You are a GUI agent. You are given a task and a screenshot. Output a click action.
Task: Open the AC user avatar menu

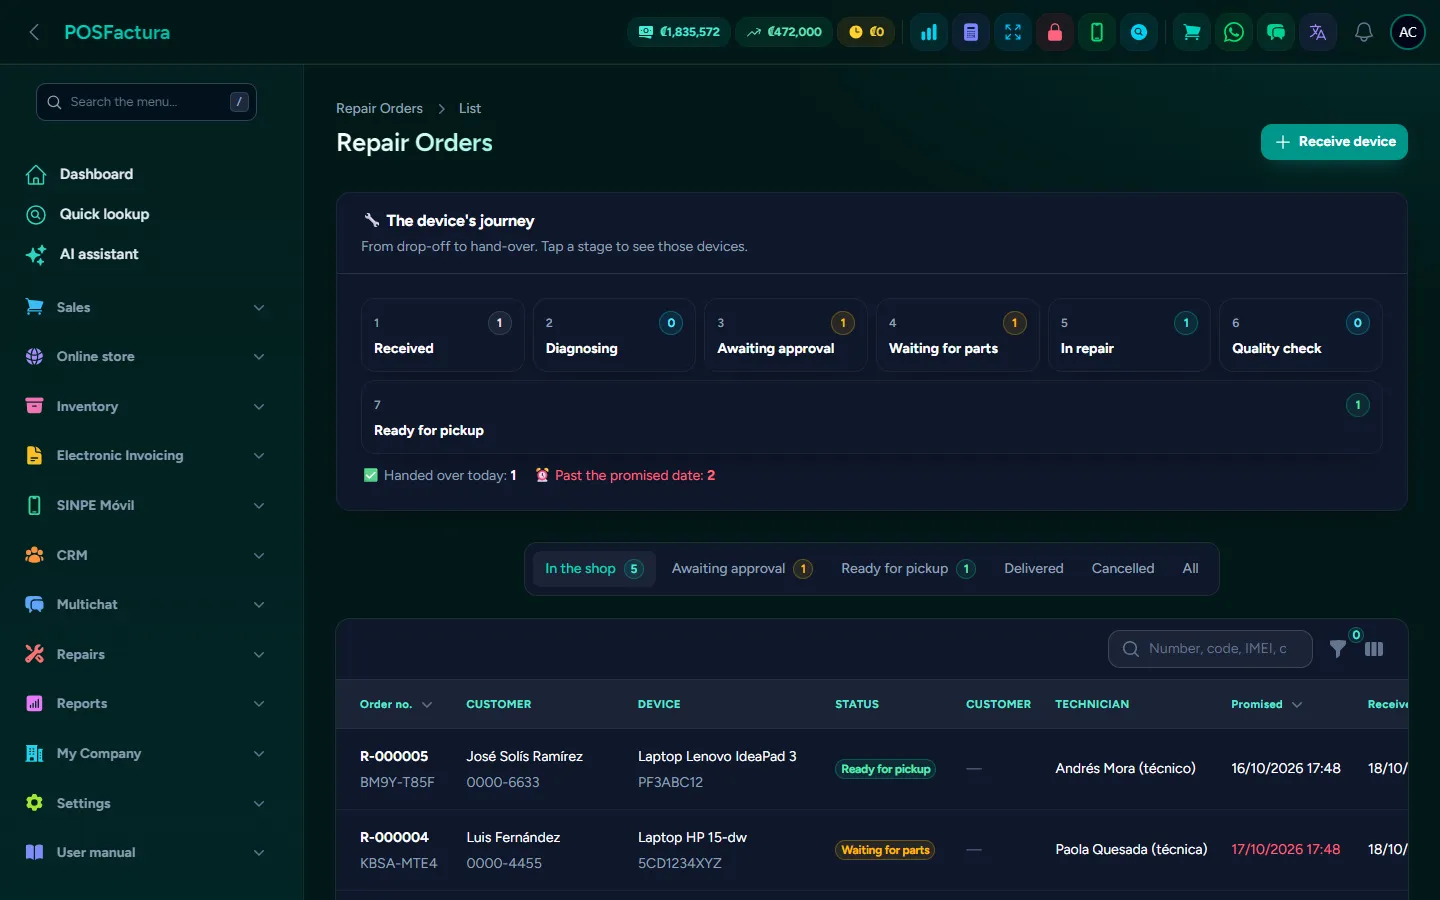click(1408, 32)
